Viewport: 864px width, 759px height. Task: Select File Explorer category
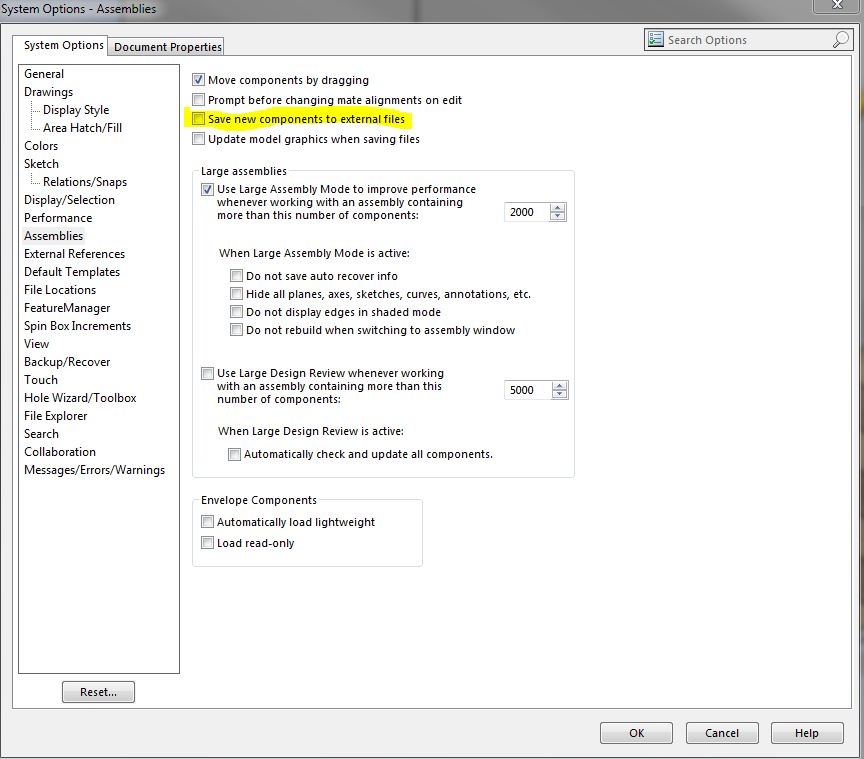click(x=56, y=416)
